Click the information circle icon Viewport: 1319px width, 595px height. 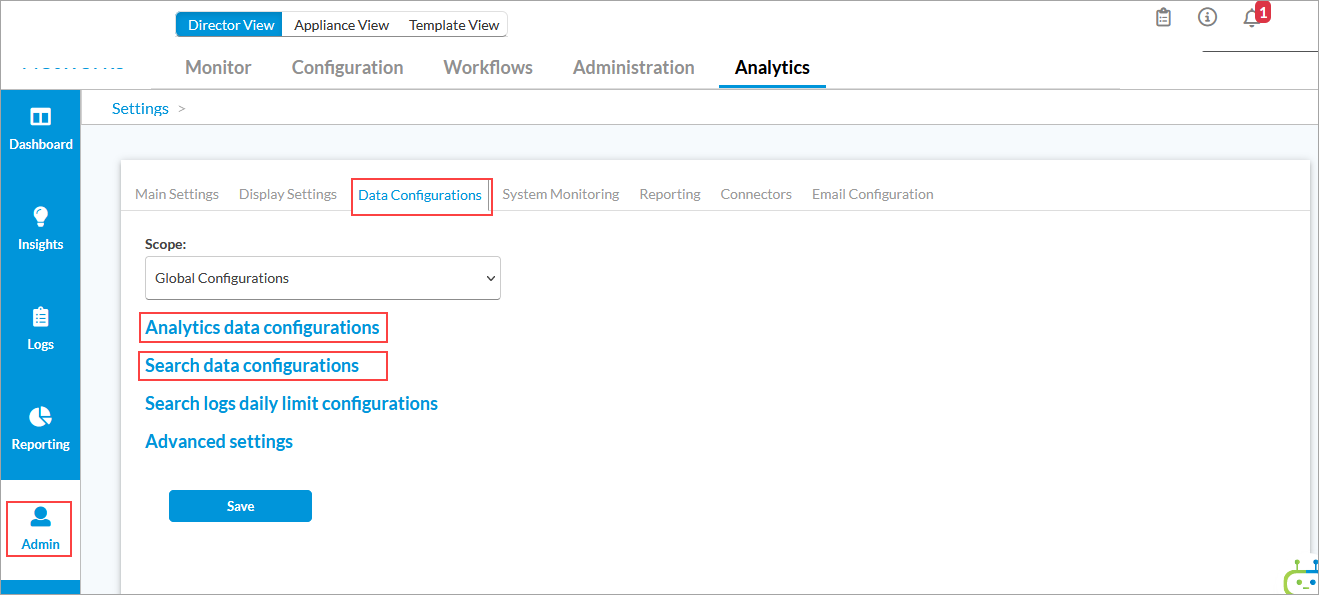(x=1207, y=17)
